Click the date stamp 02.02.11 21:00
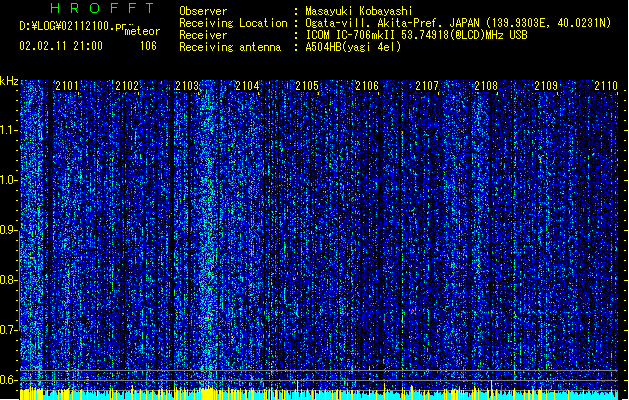629x400 pixels. (61, 46)
